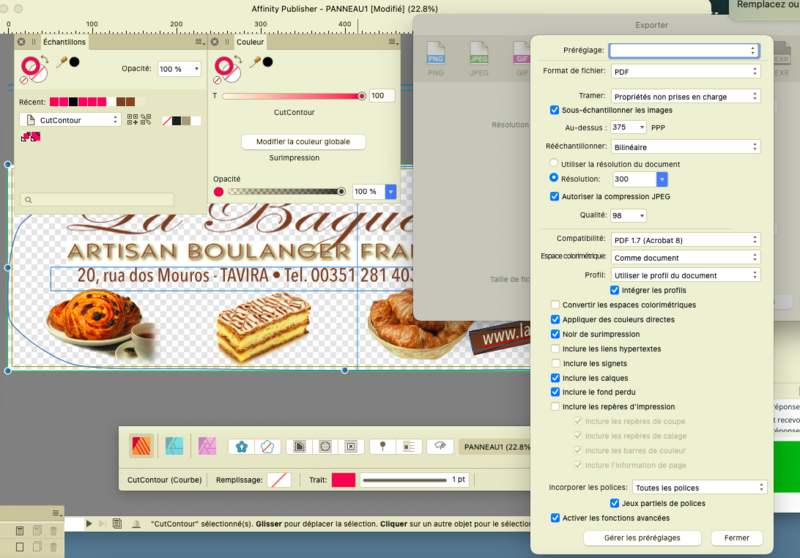Enable Inclure les repères d'impression
Image resolution: width=800 pixels, height=558 pixels.
(x=555, y=407)
